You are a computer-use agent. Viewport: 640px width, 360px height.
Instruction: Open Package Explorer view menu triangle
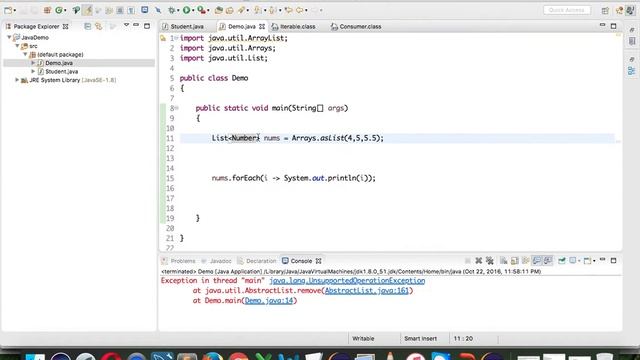126,25
